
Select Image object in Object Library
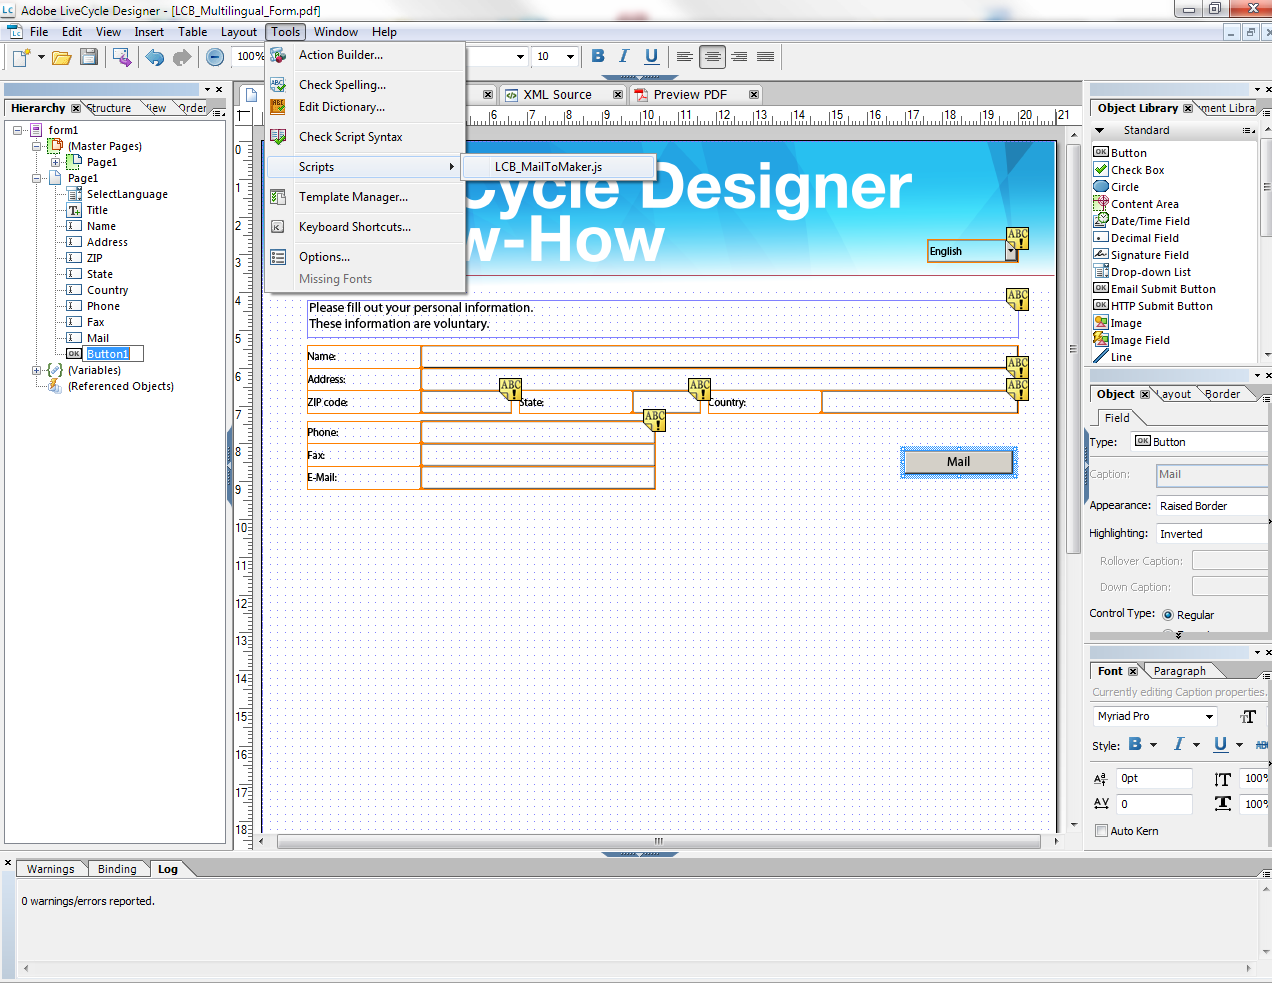(x=1125, y=323)
